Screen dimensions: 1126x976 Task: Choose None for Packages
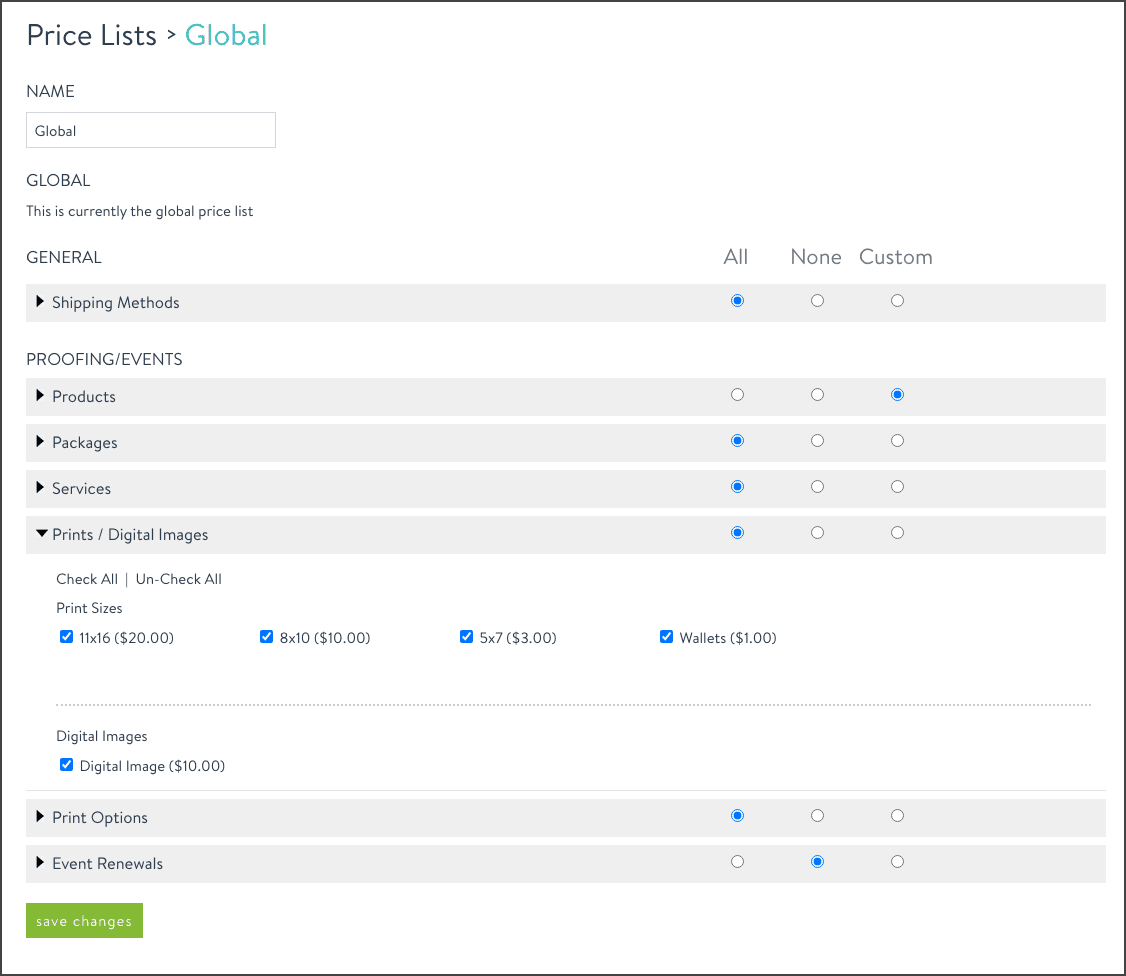[x=817, y=440]
